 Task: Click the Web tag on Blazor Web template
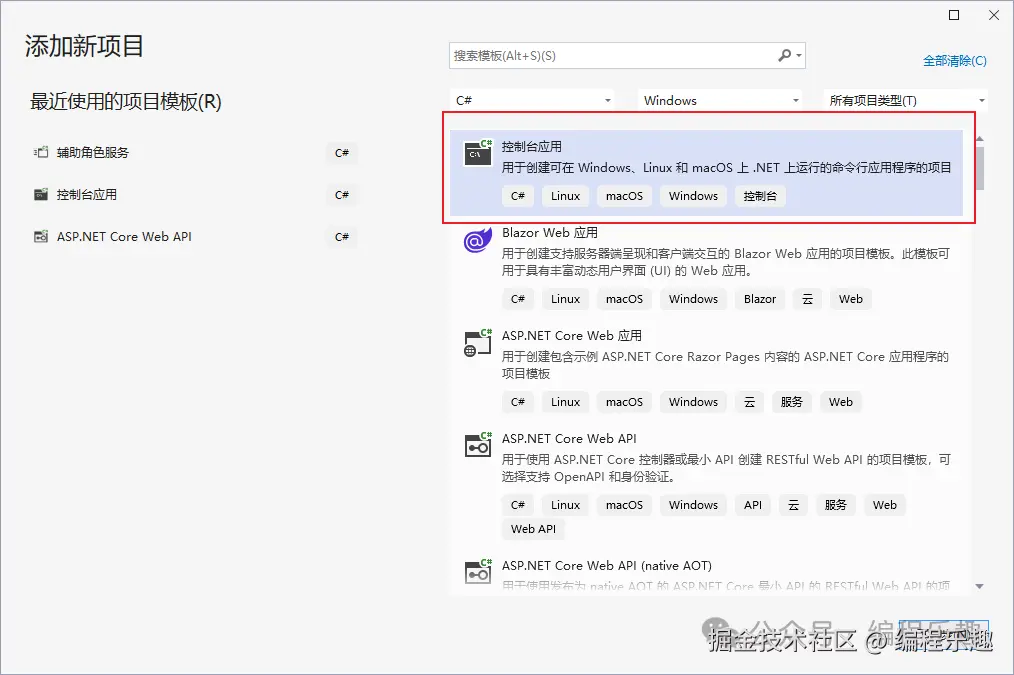click(x=850, y=299)
